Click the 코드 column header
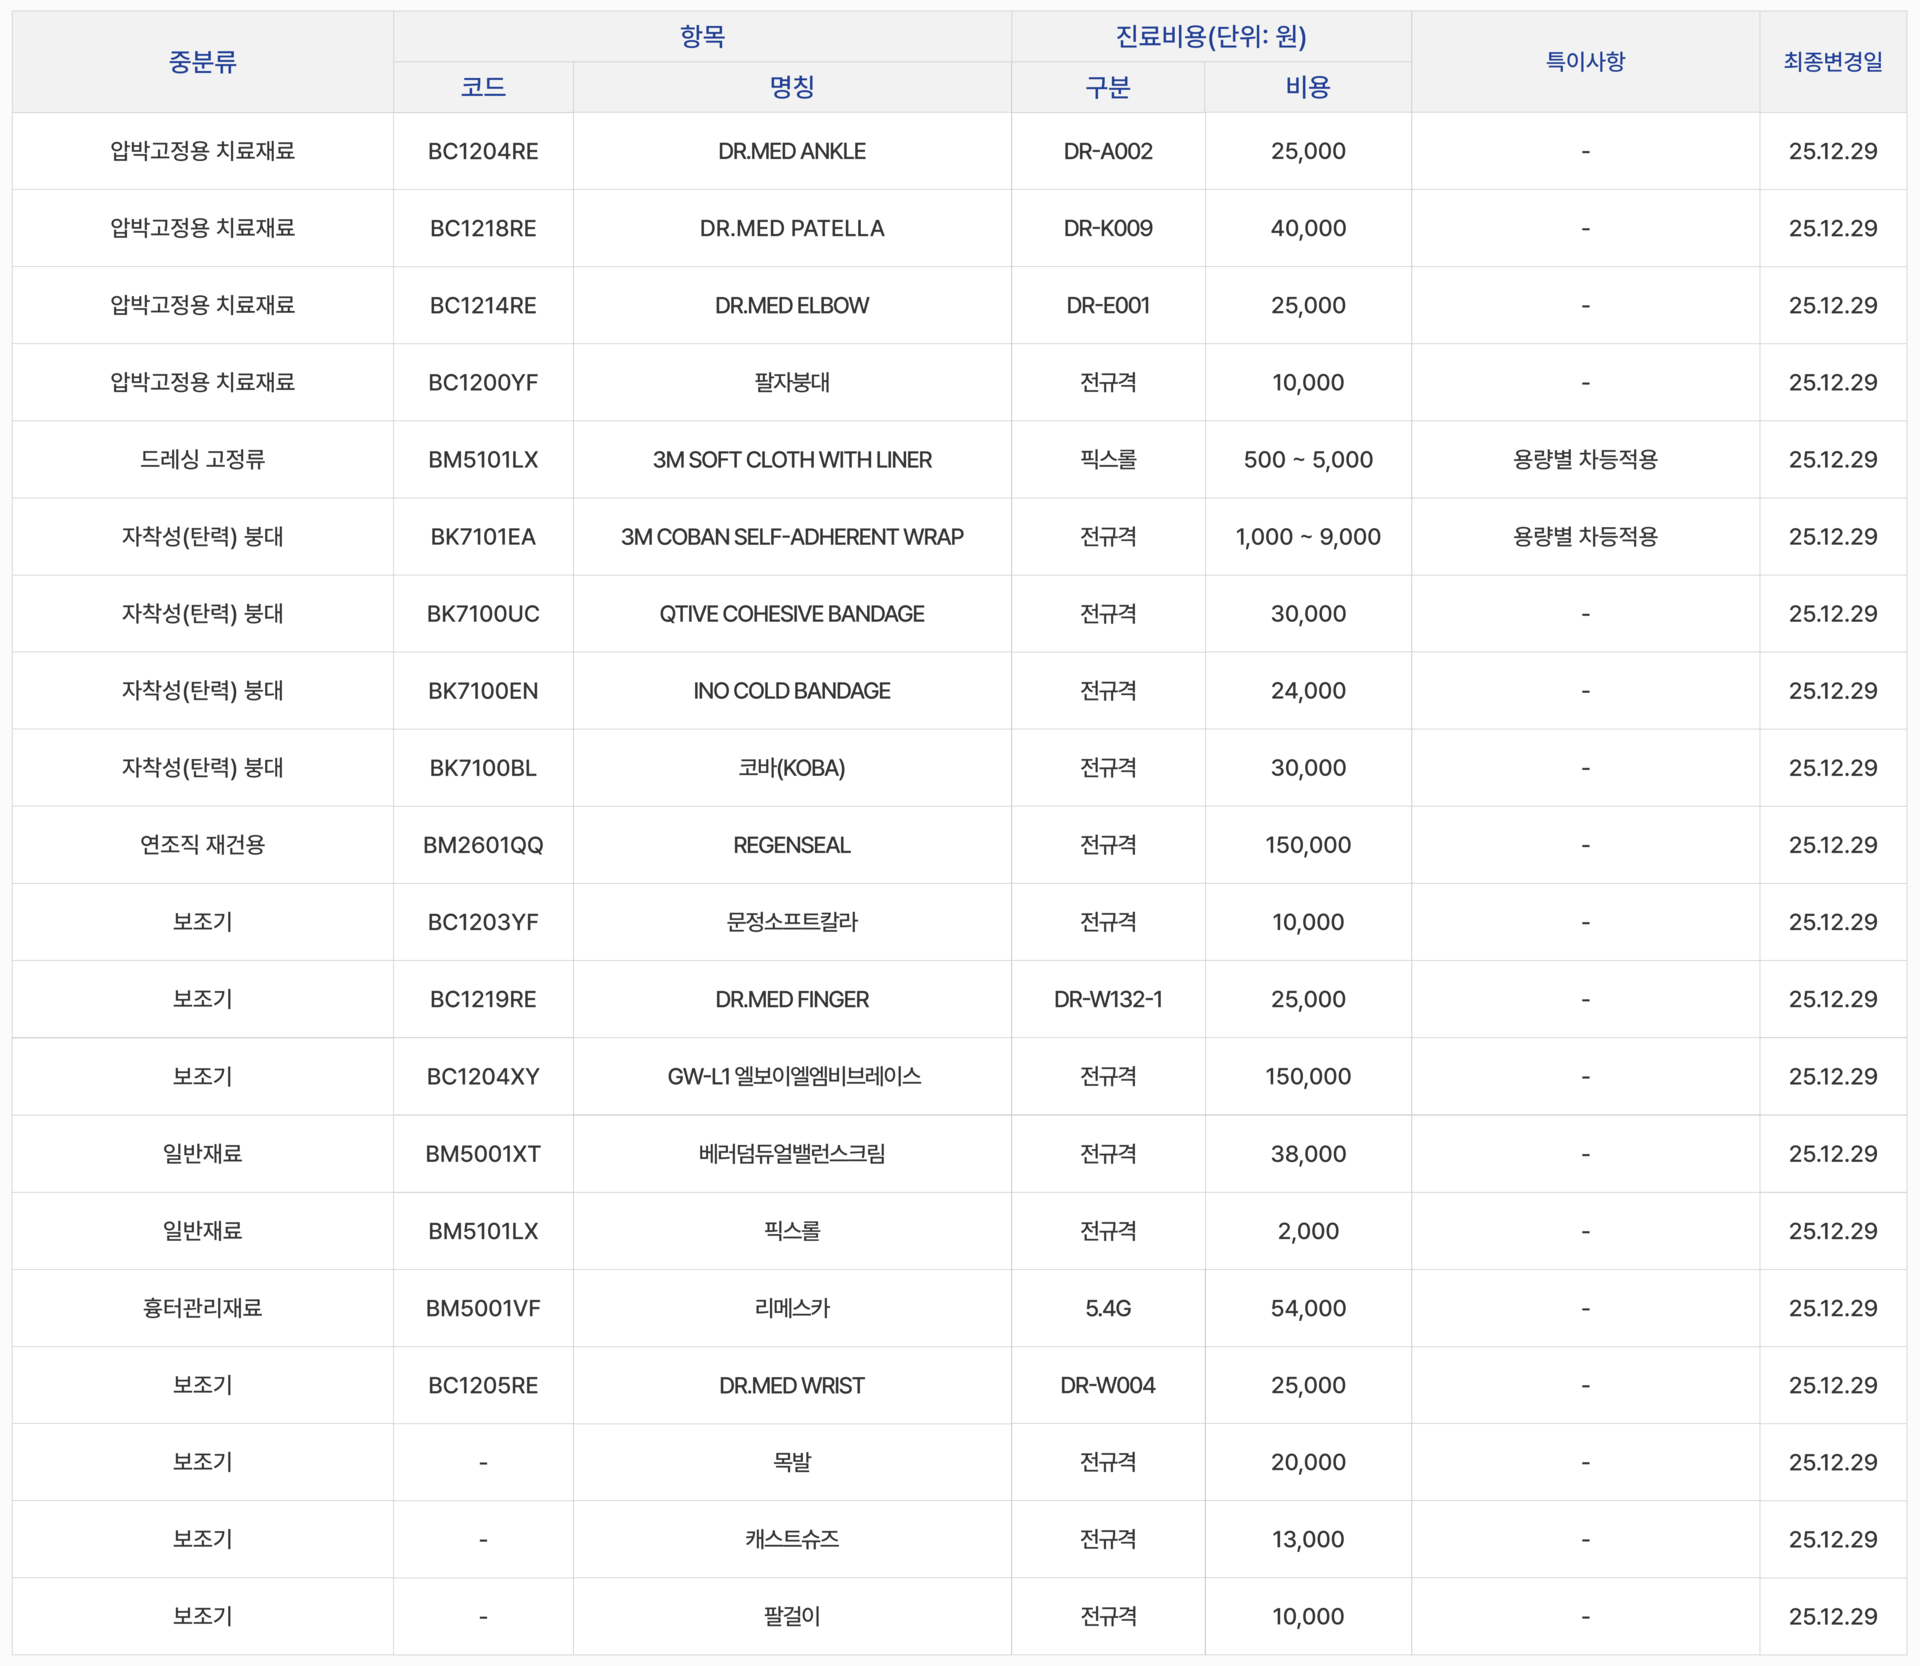1920x1666 pixels. coord(483,87)
